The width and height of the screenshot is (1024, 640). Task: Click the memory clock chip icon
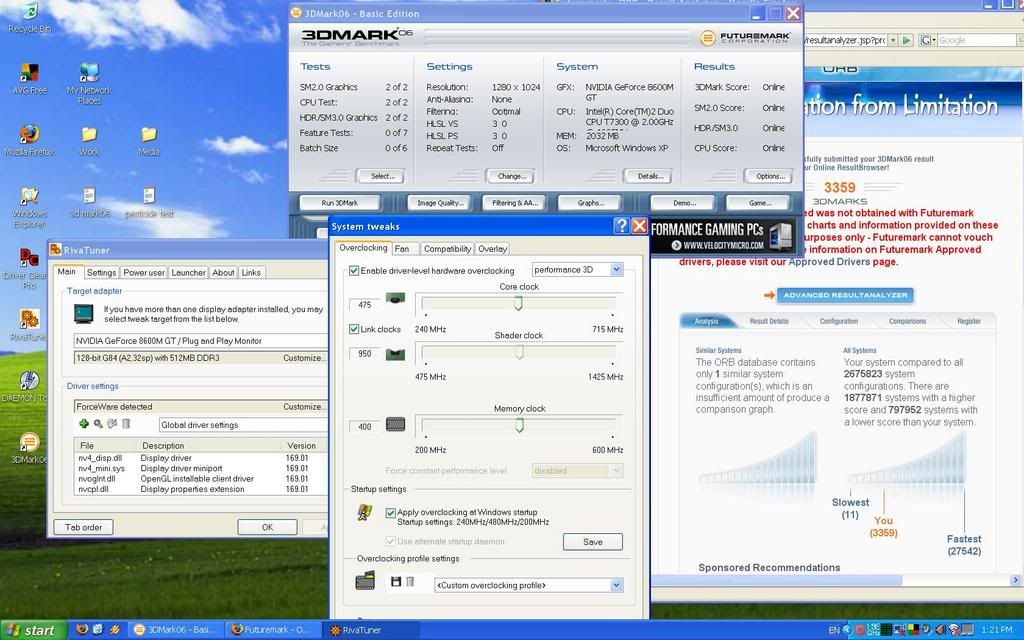[395, 424]
